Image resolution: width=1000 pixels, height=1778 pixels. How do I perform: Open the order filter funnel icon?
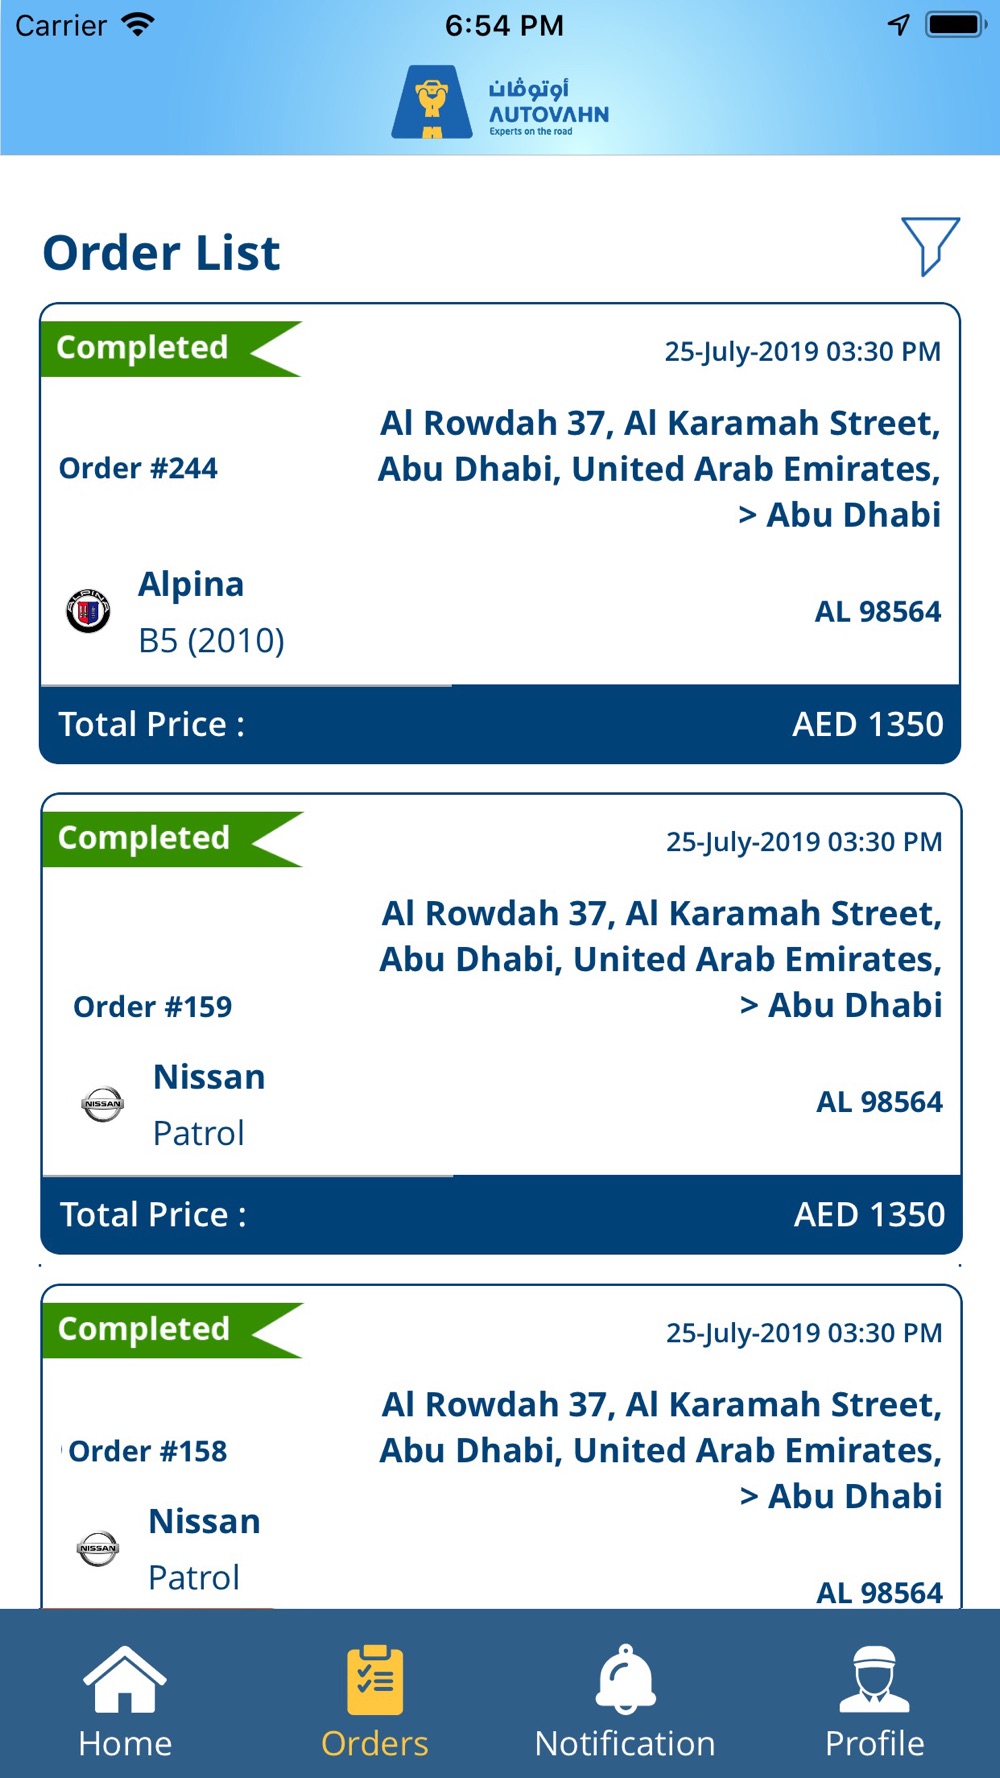pos(931,245)
